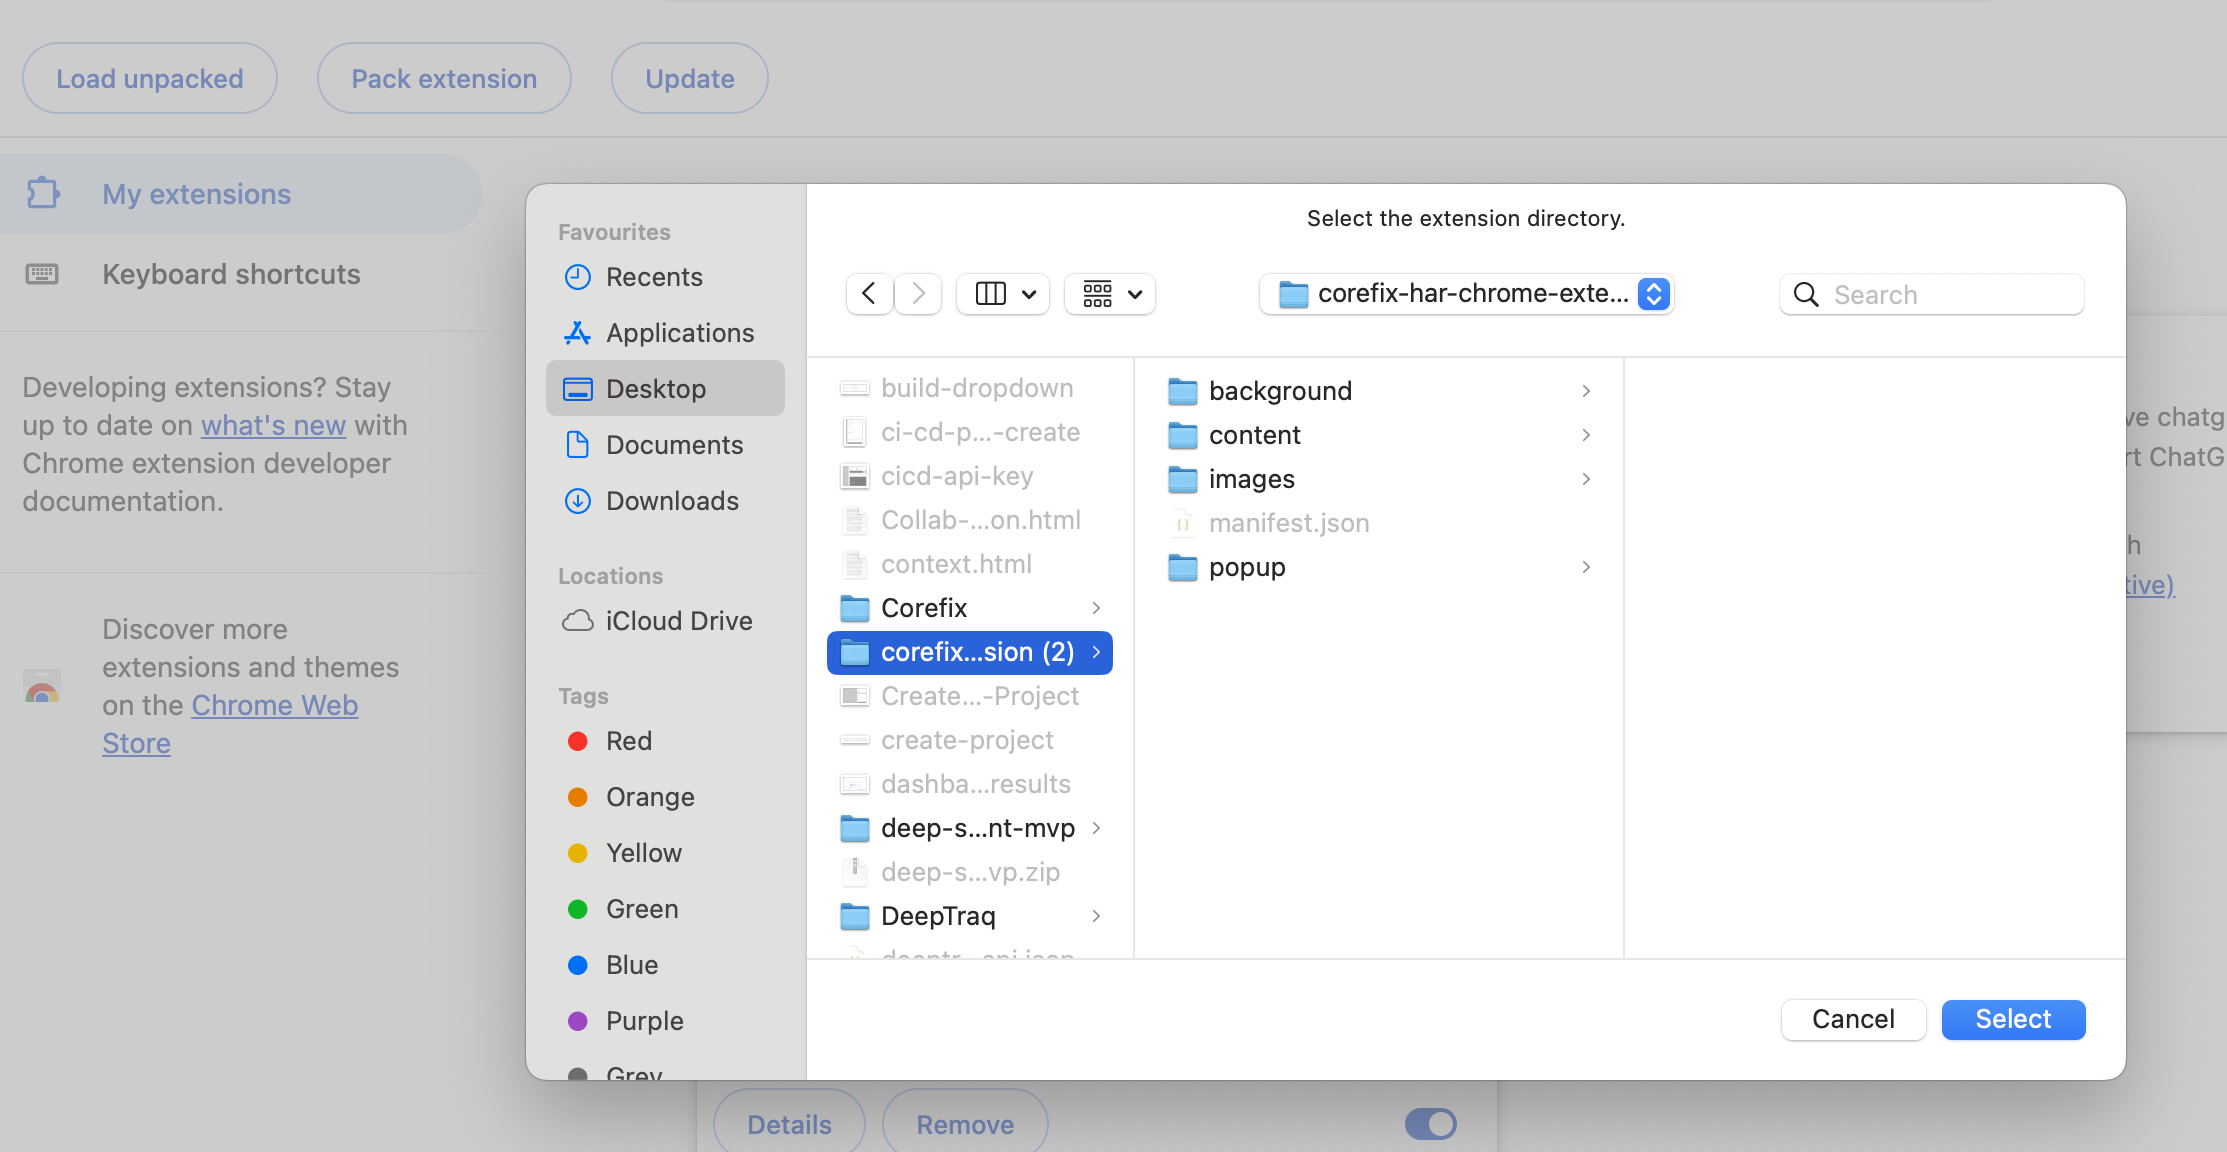Cancel the directory selection dialog
The height and width of the screenshot is (1152, 2227).
1853,1019
